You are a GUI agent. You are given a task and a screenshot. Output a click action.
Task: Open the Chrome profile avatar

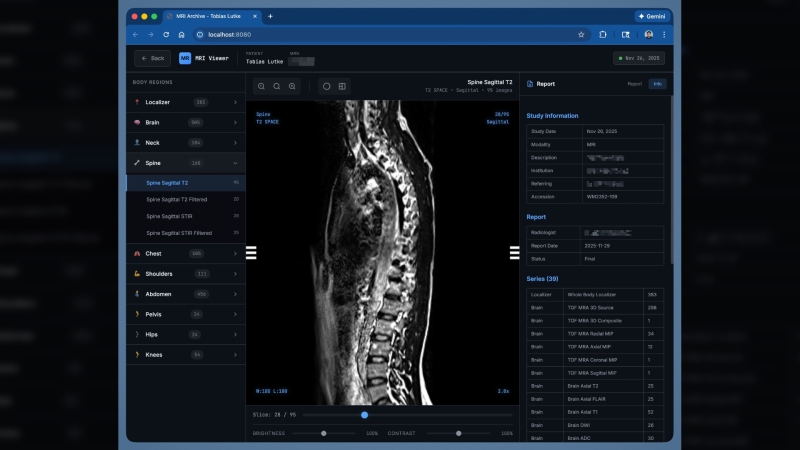click(x=648, y=34)
